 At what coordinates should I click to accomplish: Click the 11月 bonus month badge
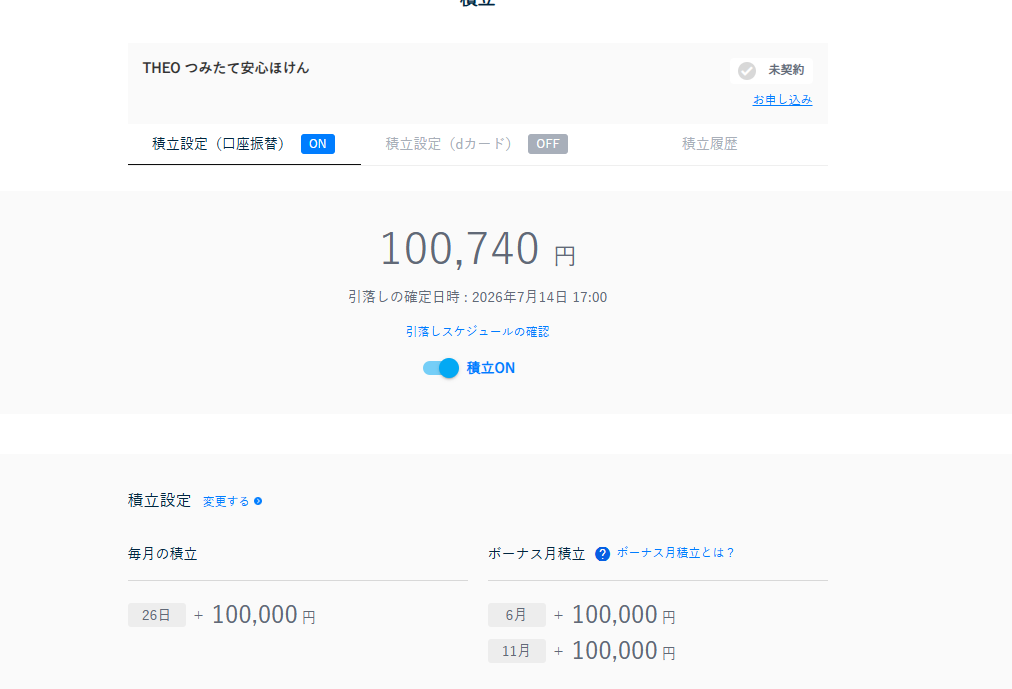[x=517, y=651]
